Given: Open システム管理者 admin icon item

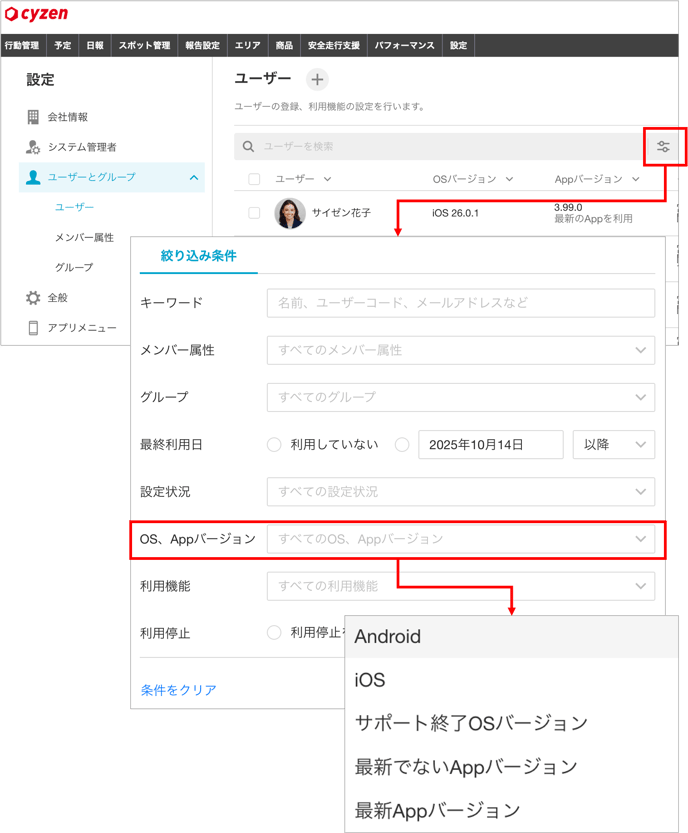Looking at the screenshot, I should tap(33, 147).
